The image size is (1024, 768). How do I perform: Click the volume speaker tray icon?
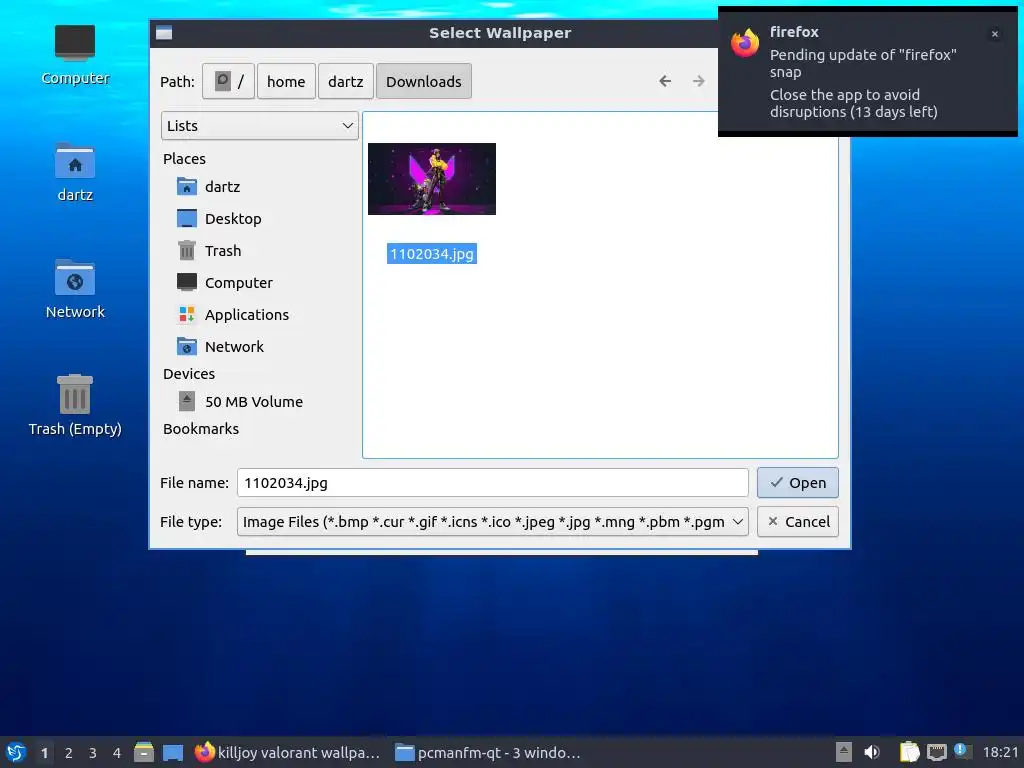(872, 752)
